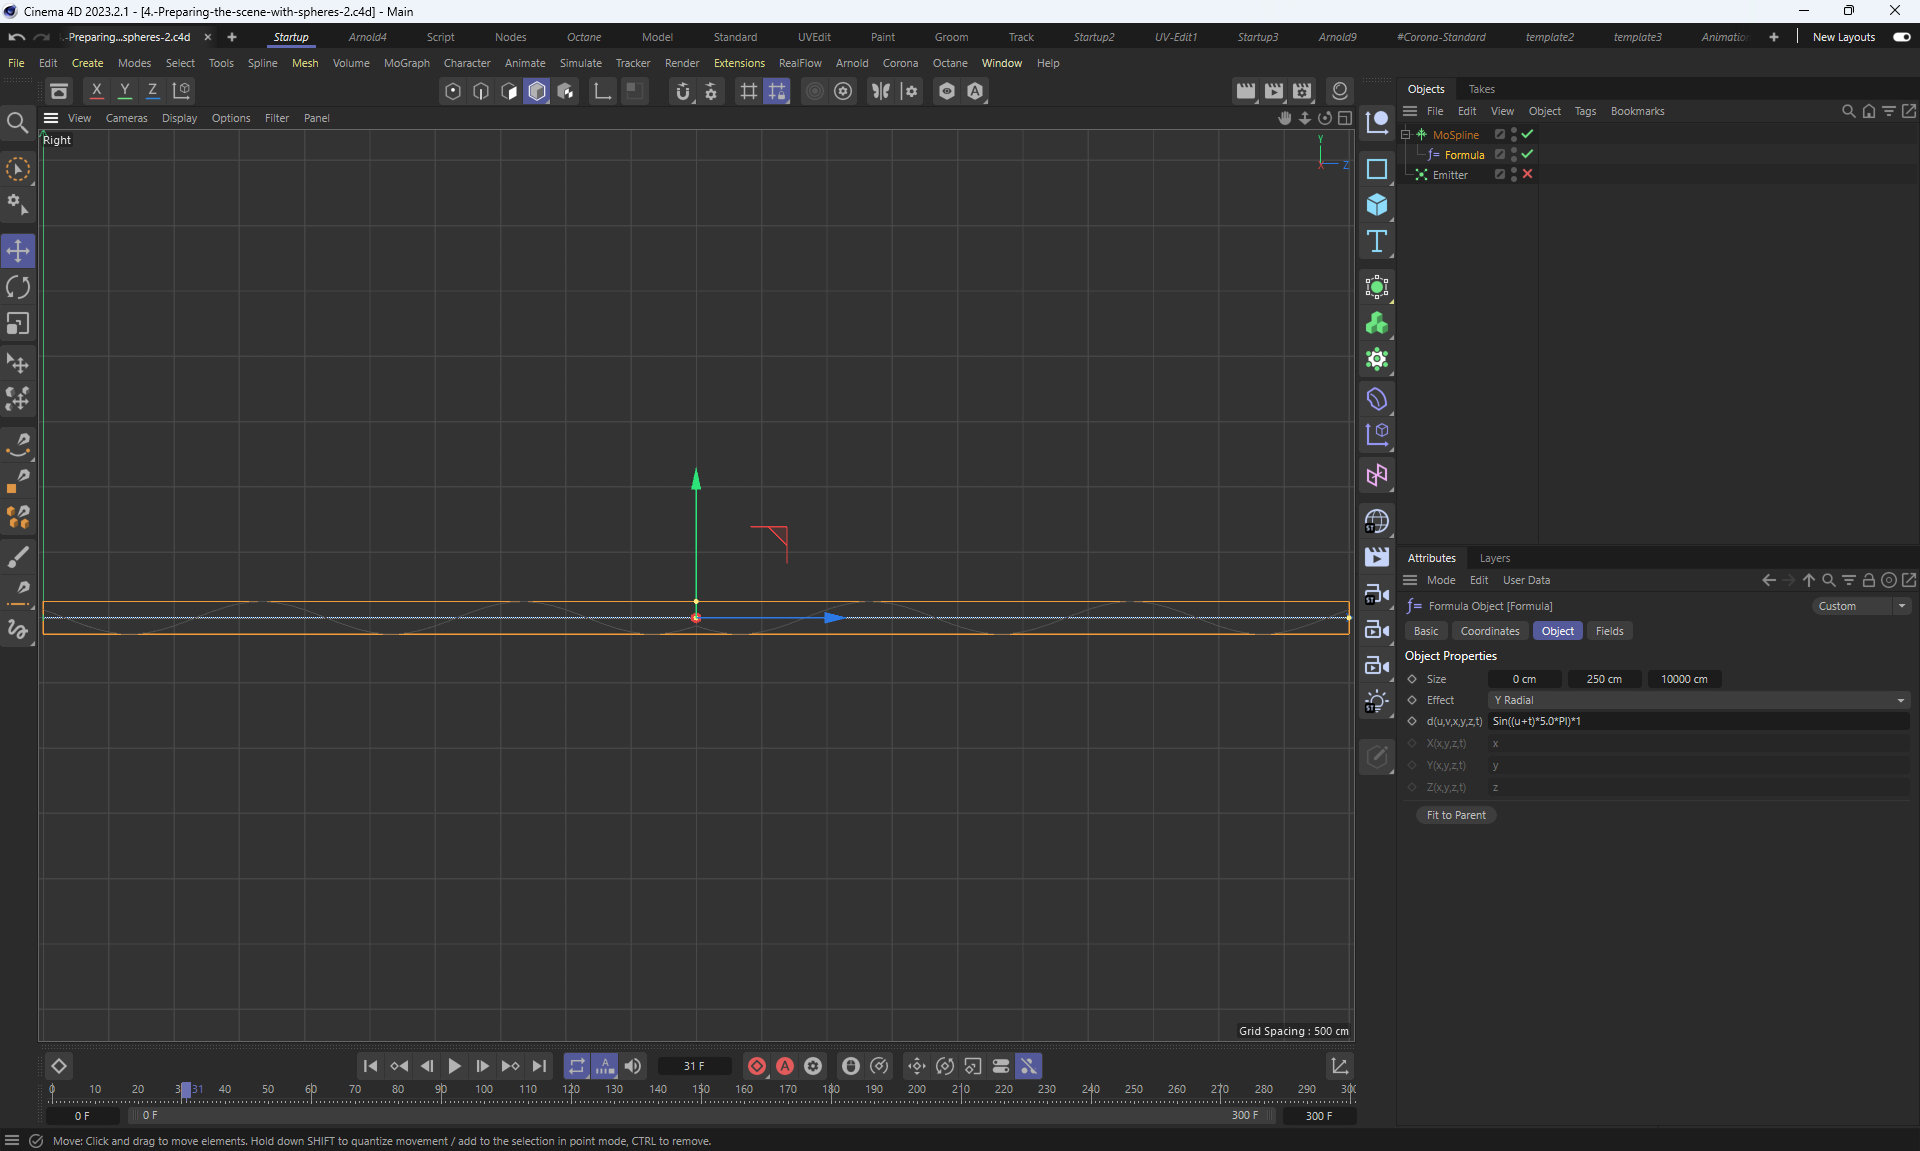Viewport: 1920px width, 1151px height.
Task: Open the Effect Y Radial dropdown
Action: [x=1698, y=701]
